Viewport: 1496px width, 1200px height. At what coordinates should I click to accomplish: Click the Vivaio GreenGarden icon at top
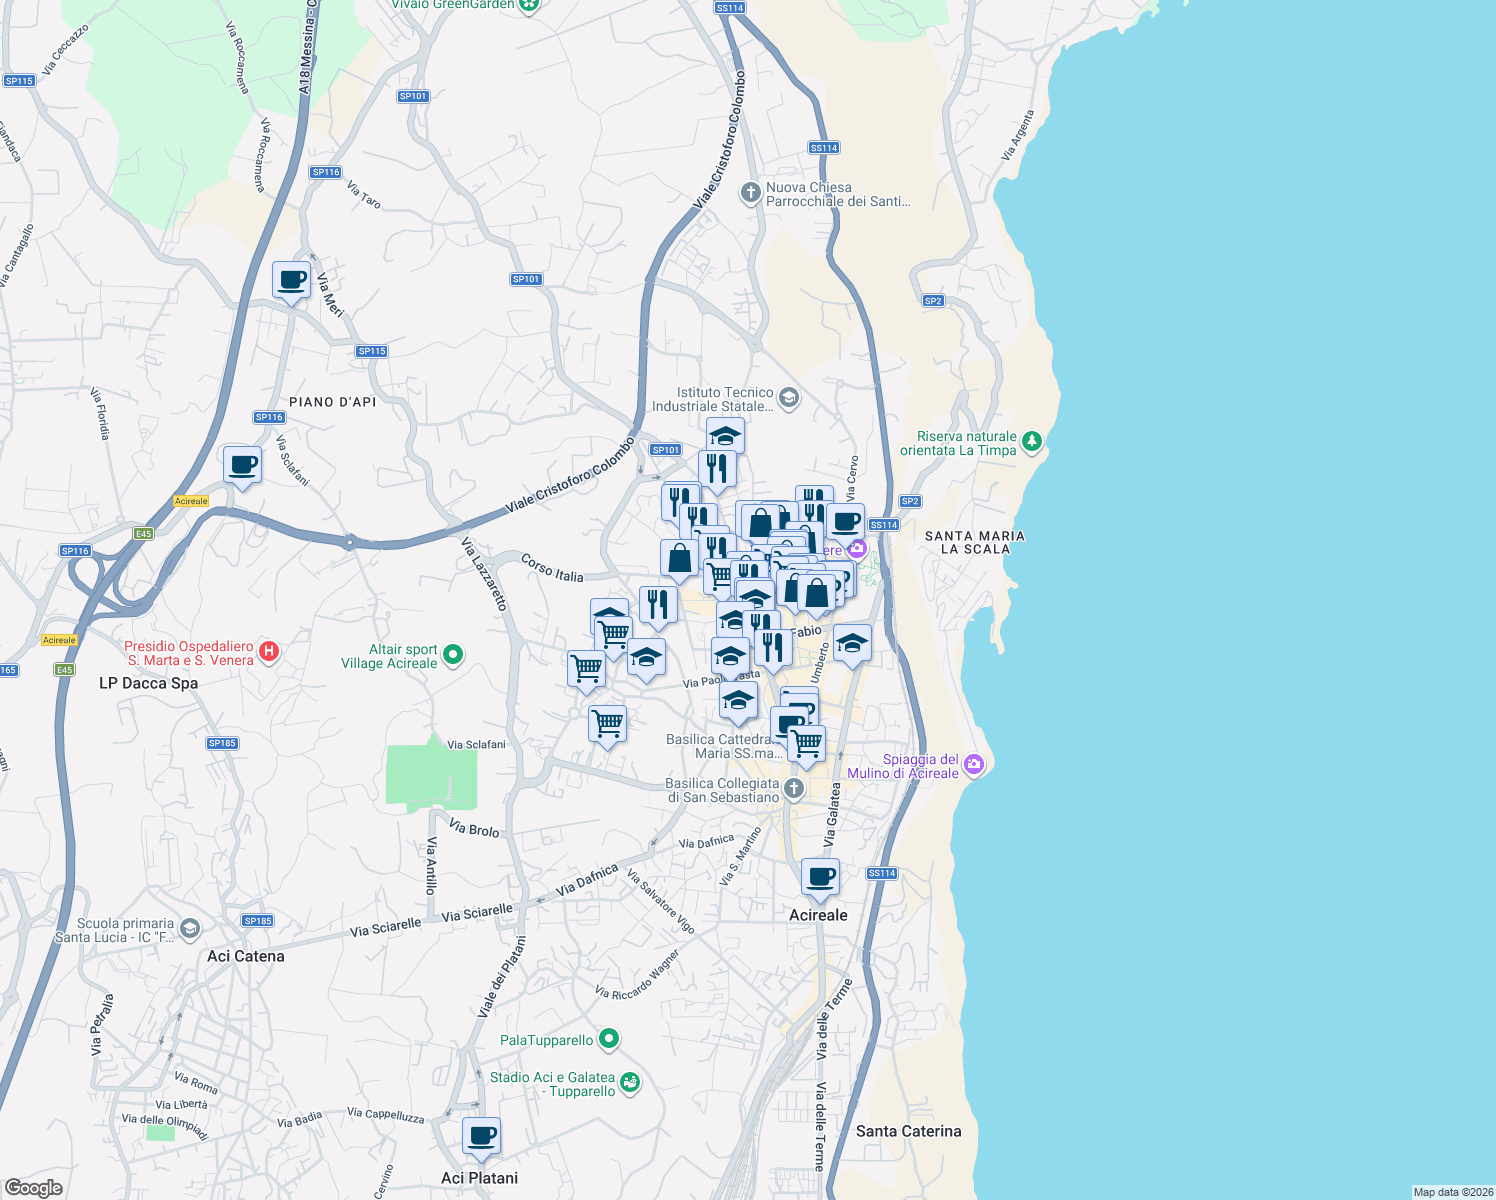pyautogui.click(x=530, y=4)
